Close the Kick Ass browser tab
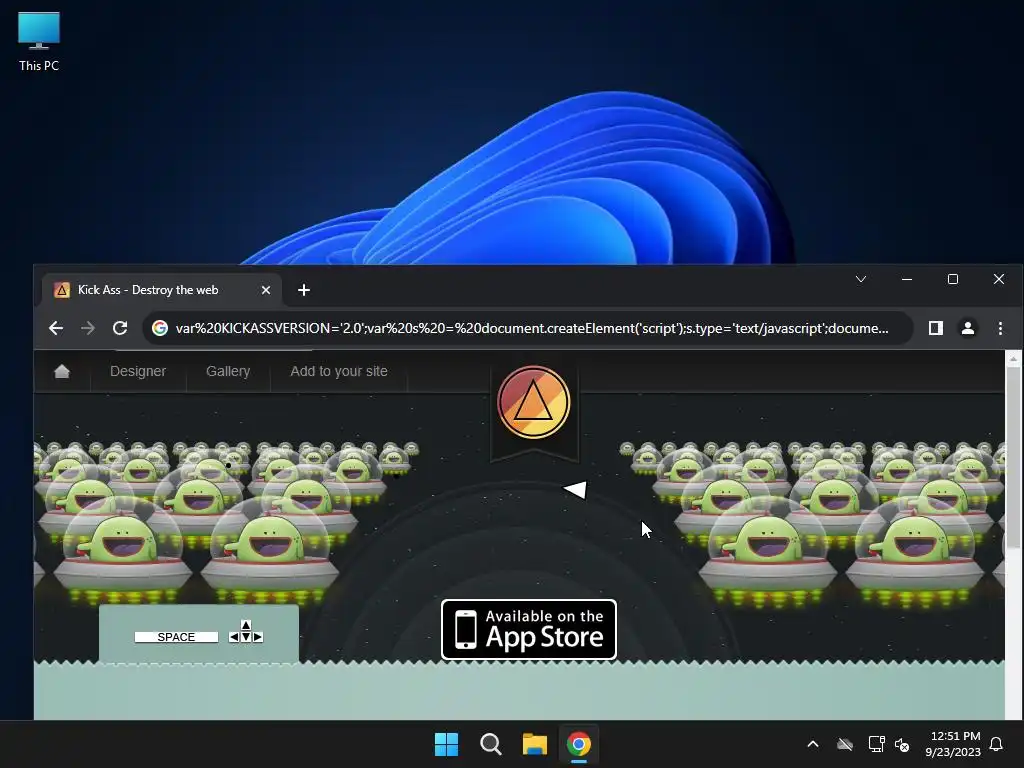 [x=266, y=290]
